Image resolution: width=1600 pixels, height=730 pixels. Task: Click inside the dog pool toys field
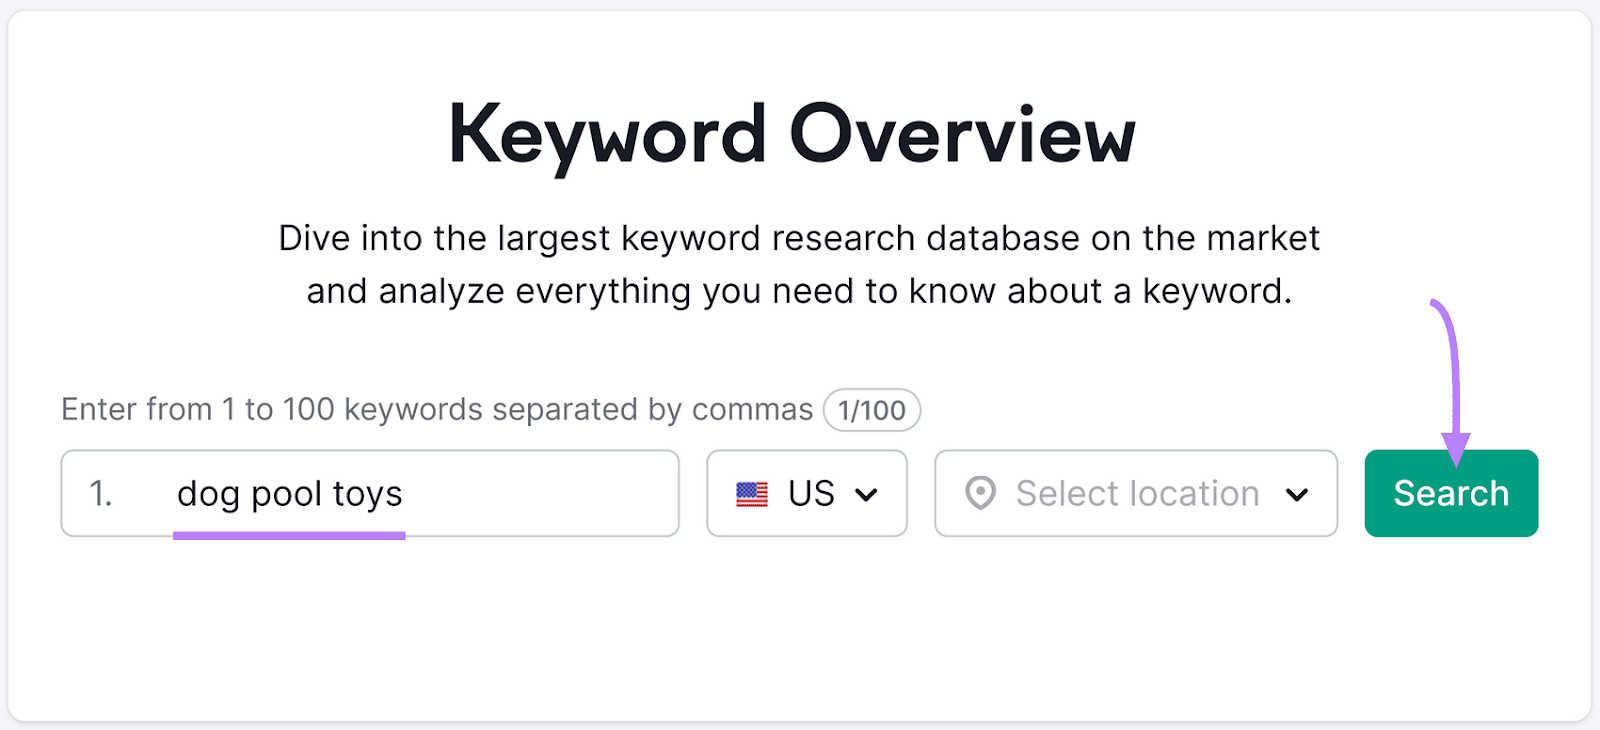pyautogui.click(x=400, y=493)
